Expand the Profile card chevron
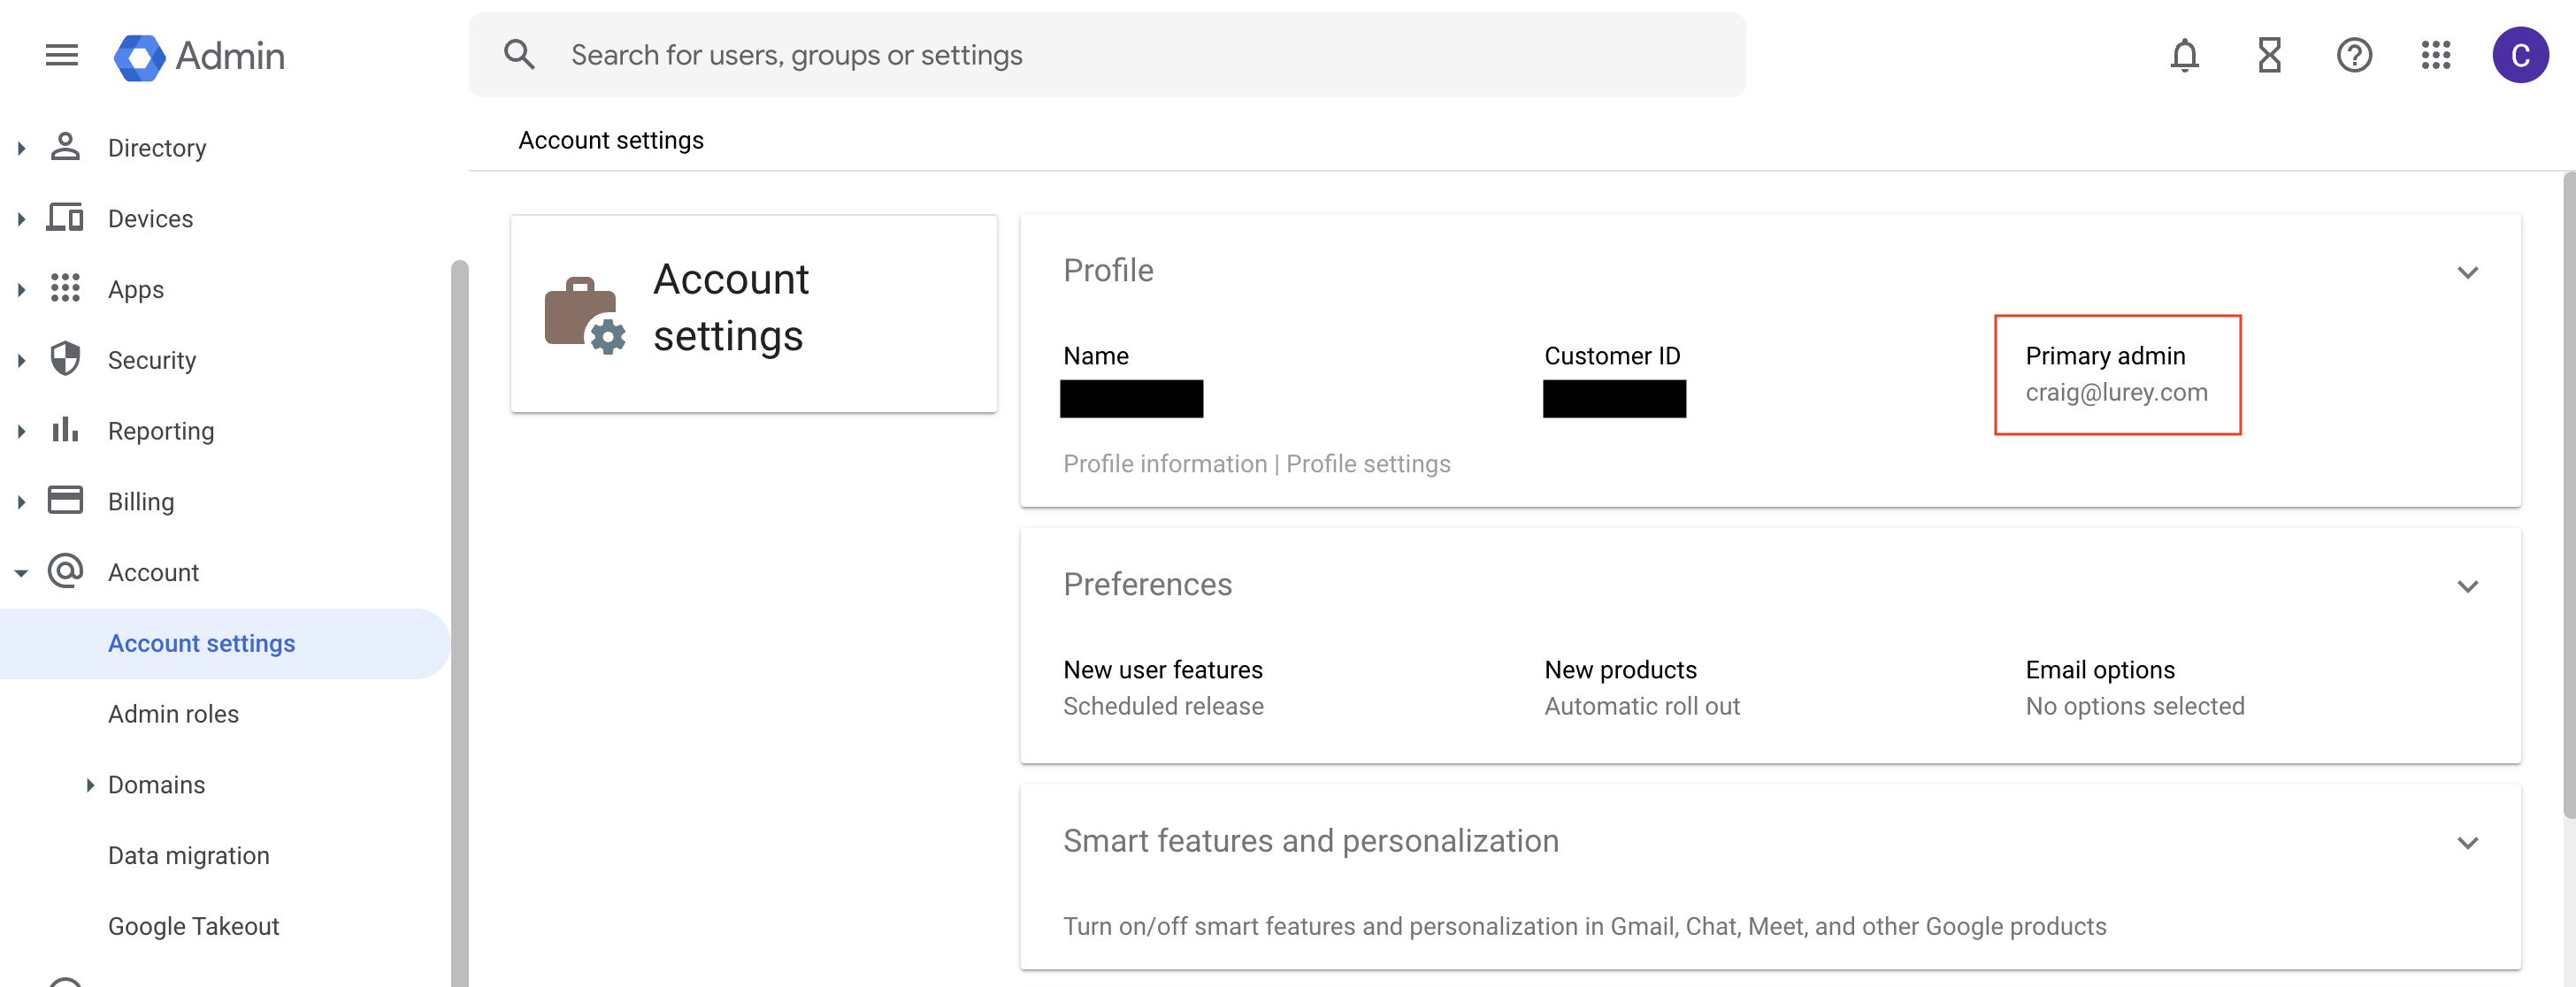Screen dimensions: 2576x987 pyautogui.click(x=2467, y=272)
